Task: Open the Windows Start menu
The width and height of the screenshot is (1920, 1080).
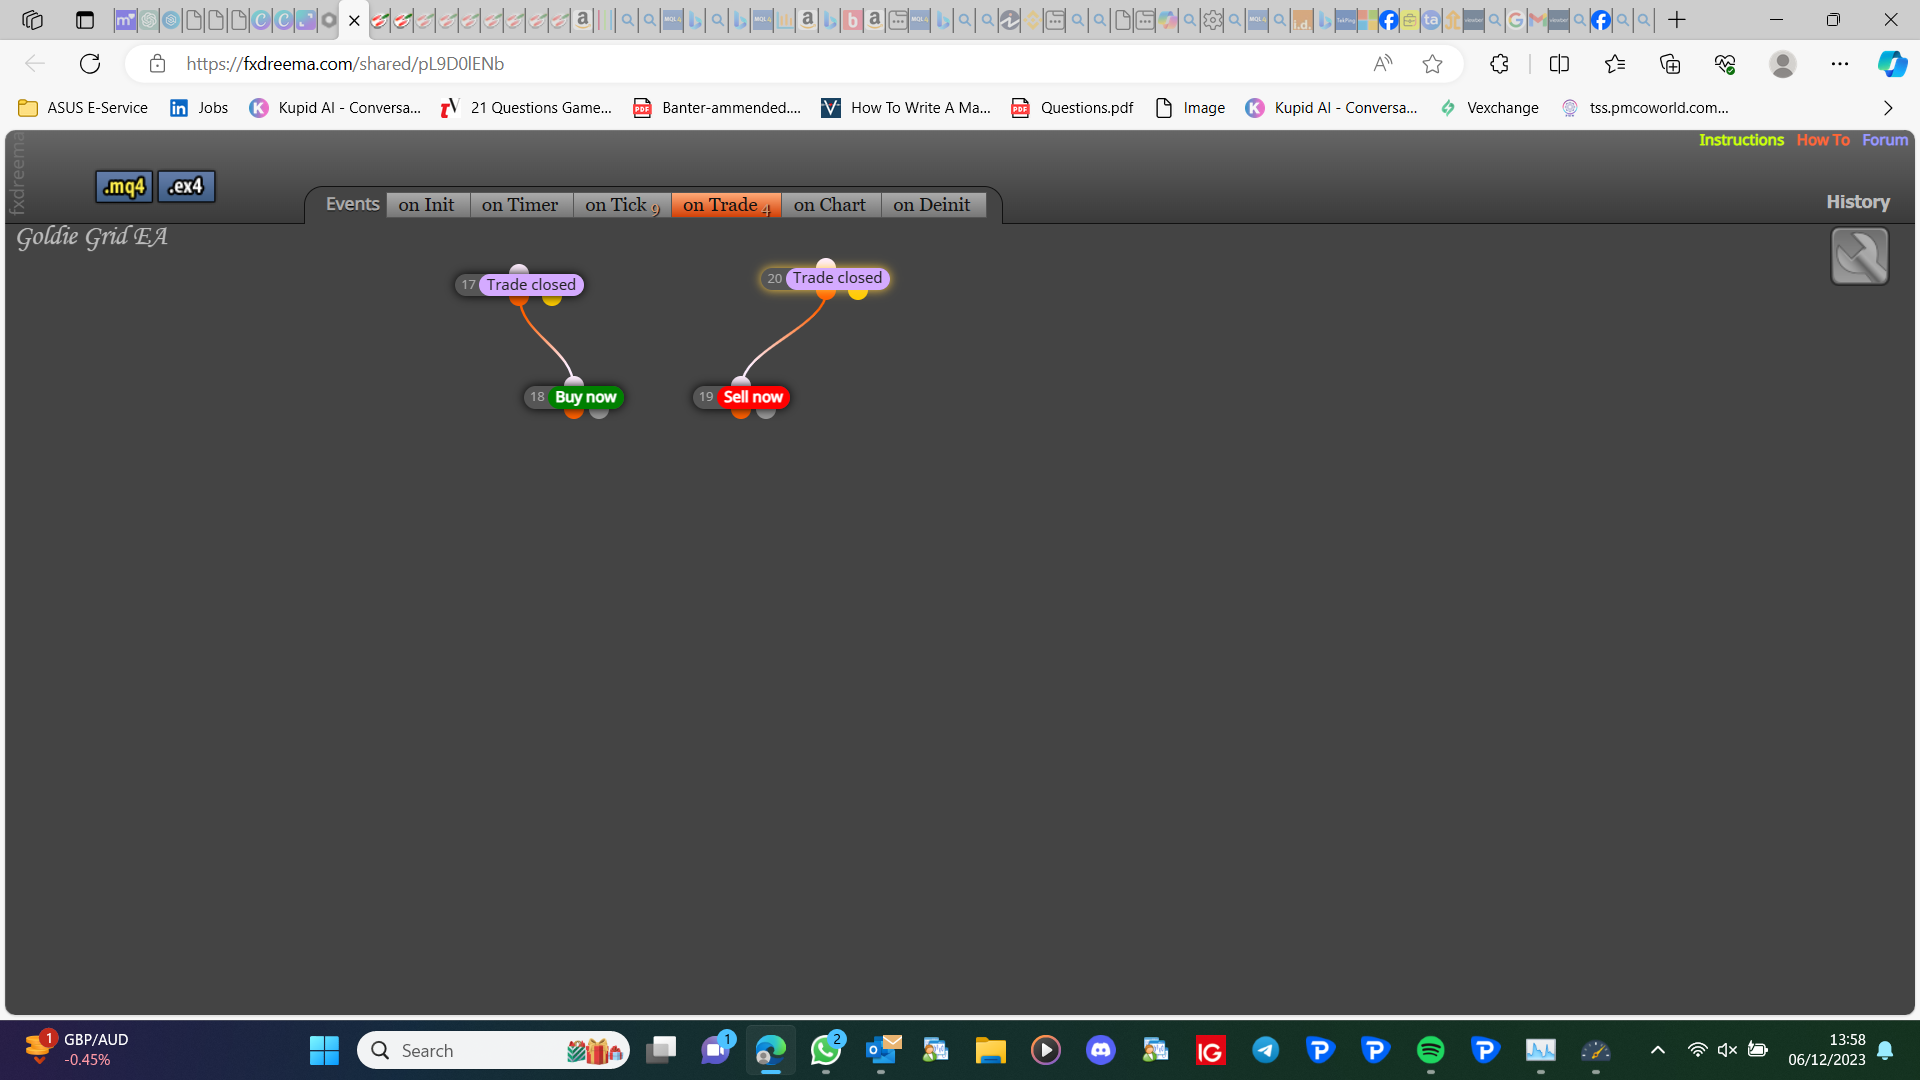Action: point(324,1050)
